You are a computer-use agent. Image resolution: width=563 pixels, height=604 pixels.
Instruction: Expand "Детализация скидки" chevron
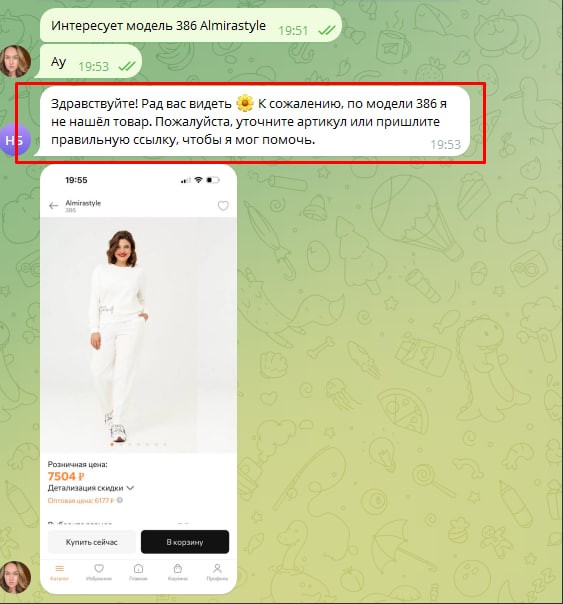click(x=130, y=488)
